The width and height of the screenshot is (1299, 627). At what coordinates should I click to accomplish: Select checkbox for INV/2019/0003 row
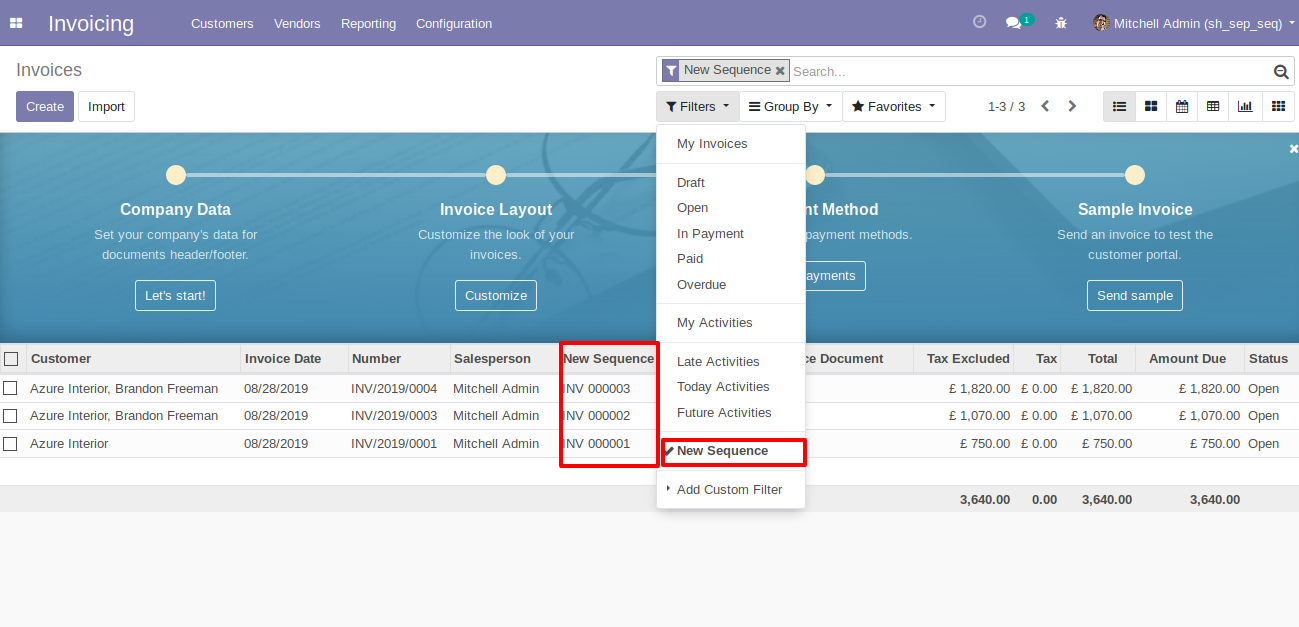[x=10, y=416]
